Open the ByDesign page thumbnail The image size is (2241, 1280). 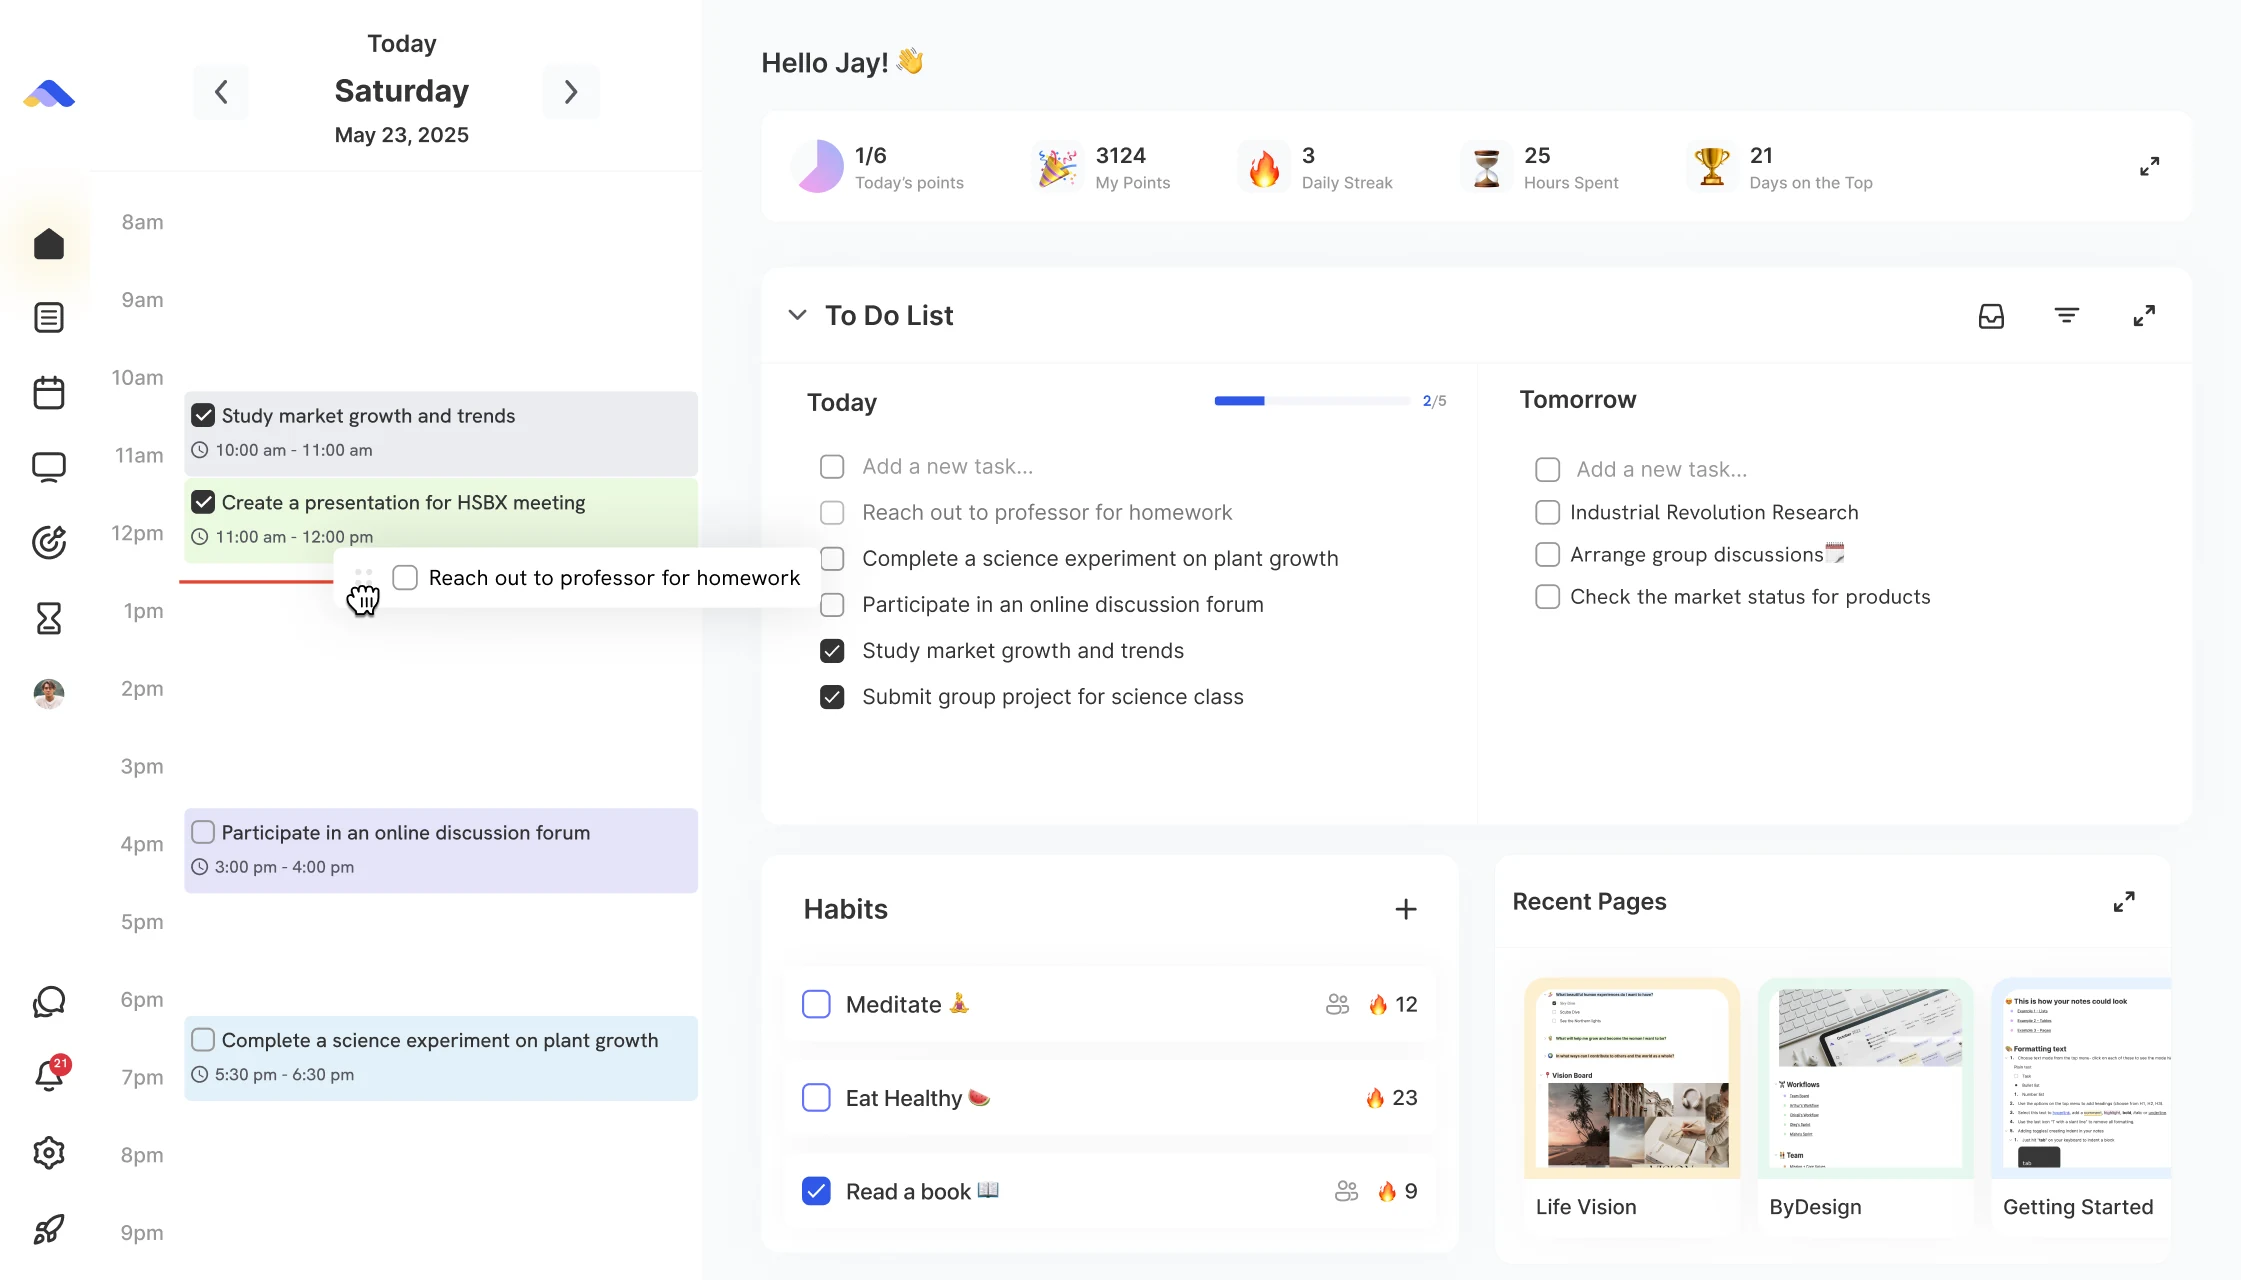(1865, 1078)
